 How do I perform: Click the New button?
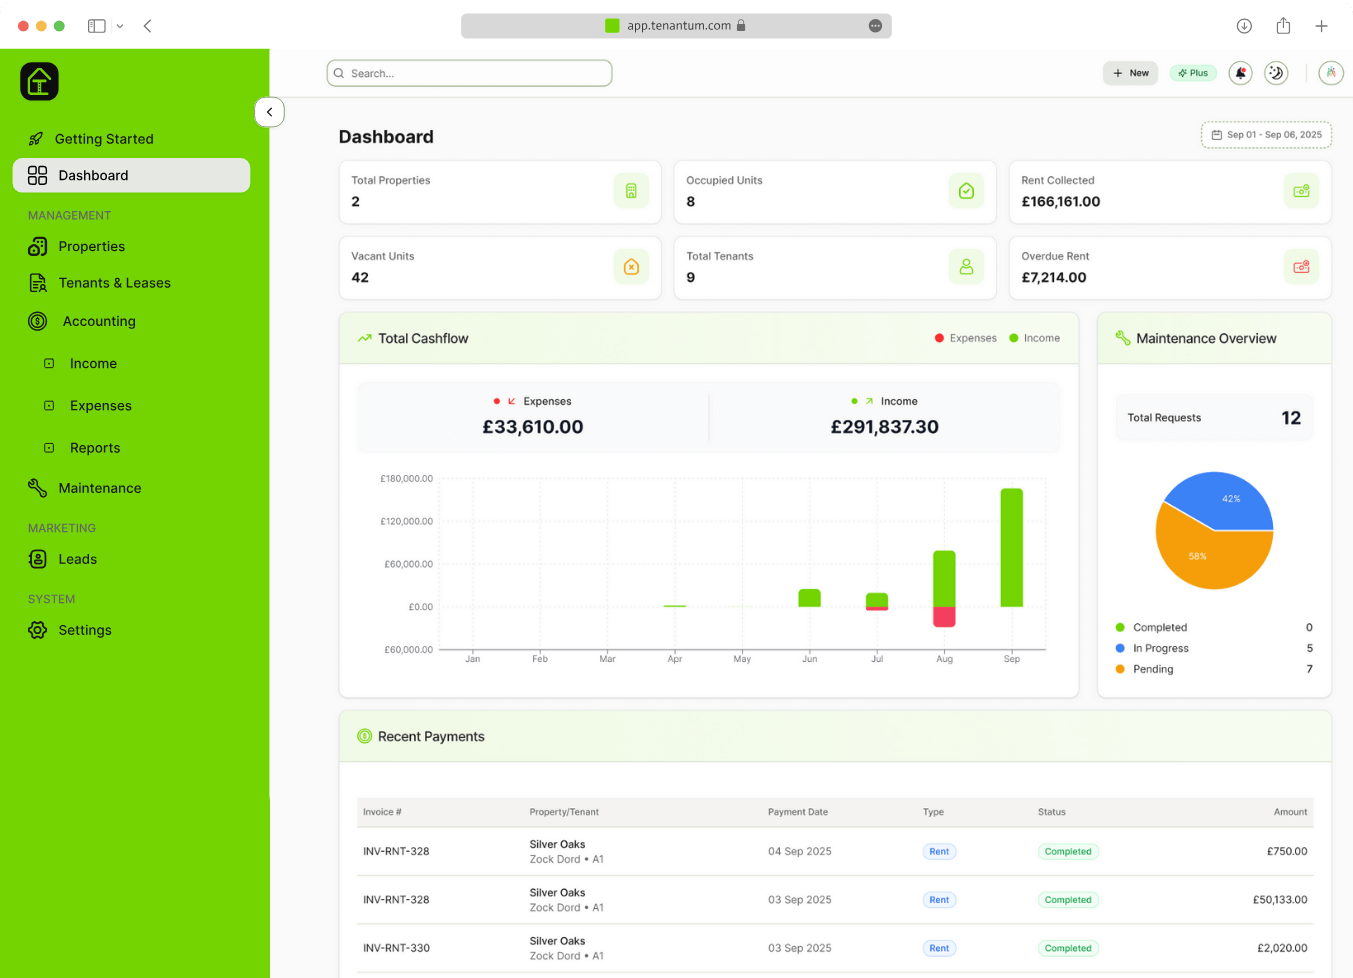coord(1130,73)
